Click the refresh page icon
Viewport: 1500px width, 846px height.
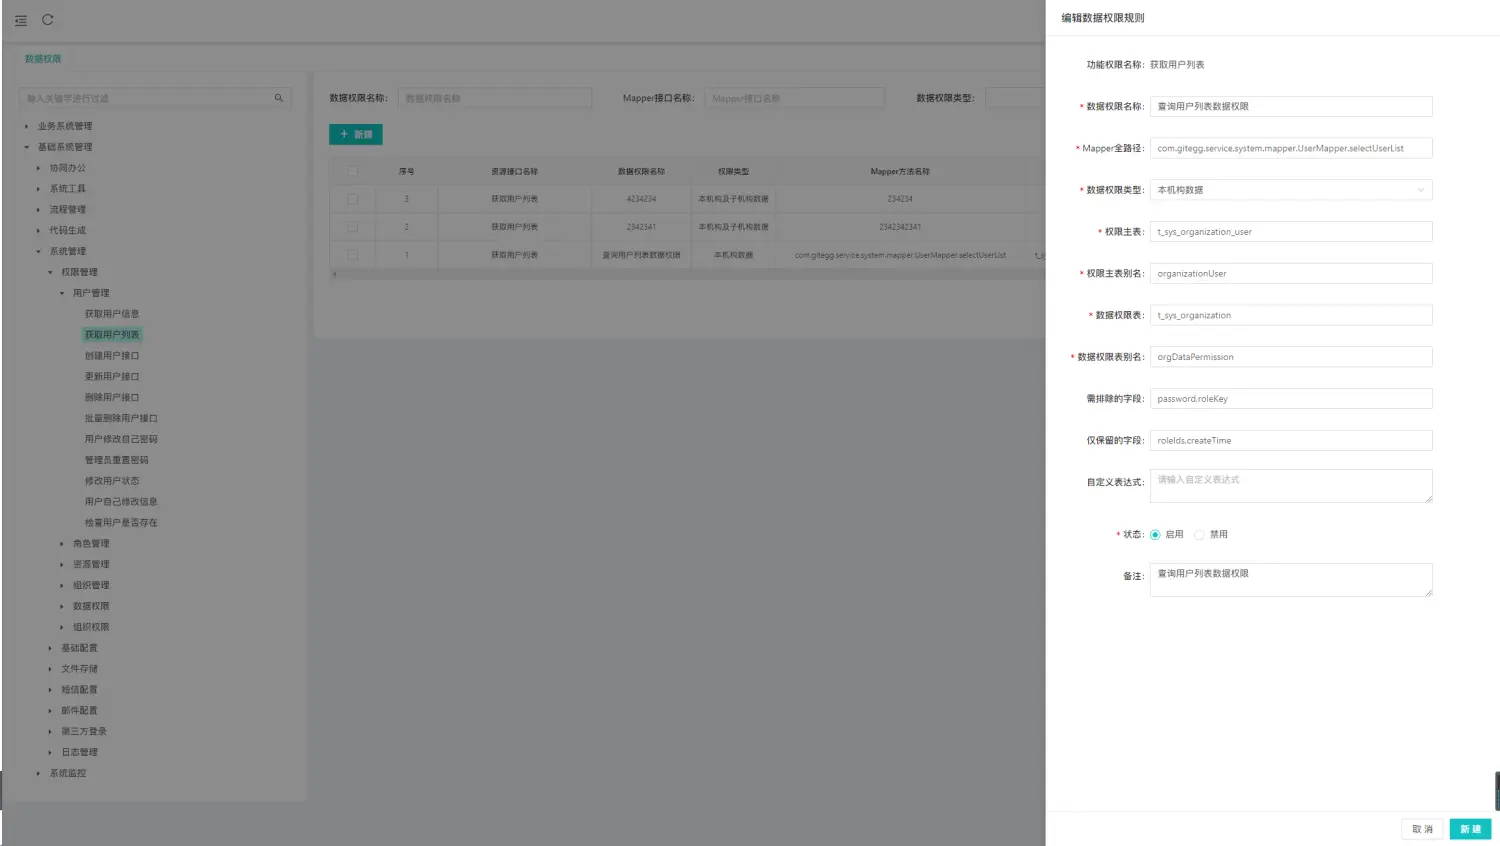47,20
